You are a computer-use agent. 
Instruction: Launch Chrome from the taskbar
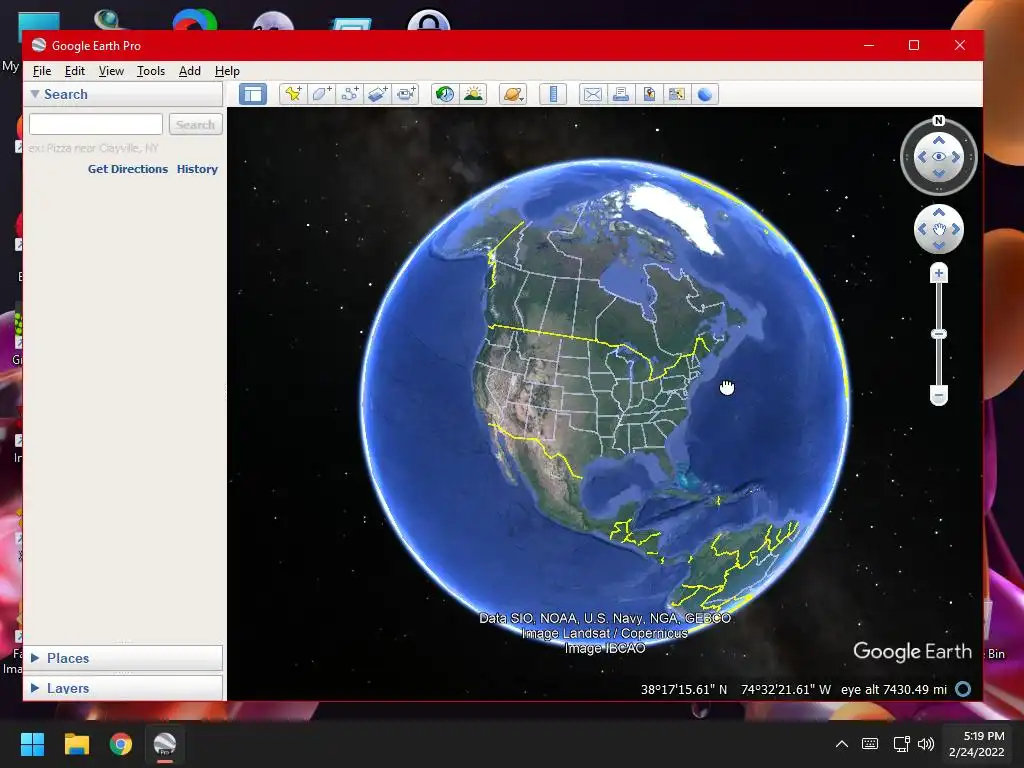pyautogui.click(x=120, y=744)
